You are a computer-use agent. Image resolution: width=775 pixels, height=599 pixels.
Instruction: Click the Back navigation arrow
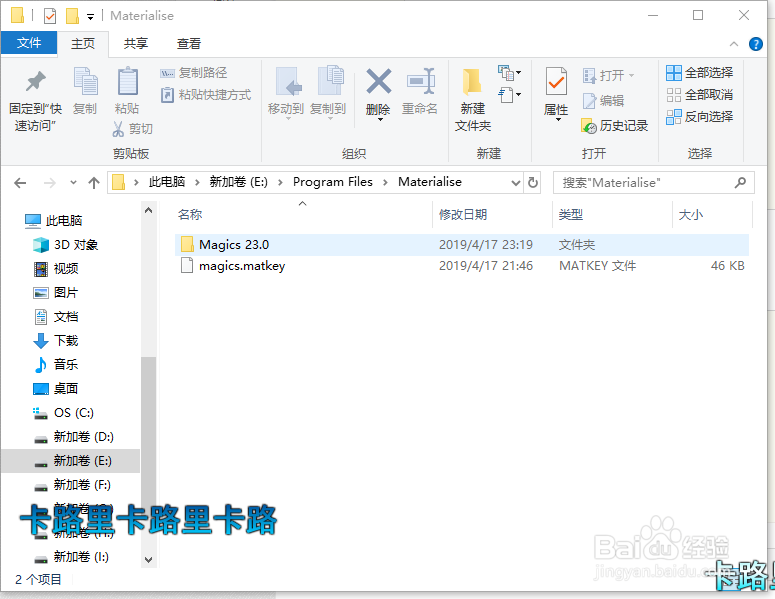click(20, 183)
